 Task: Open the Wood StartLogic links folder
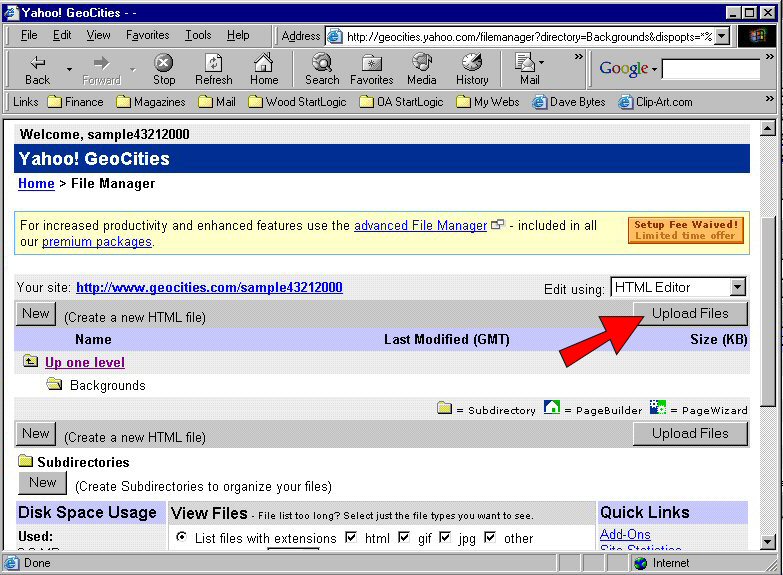[297, 102]
